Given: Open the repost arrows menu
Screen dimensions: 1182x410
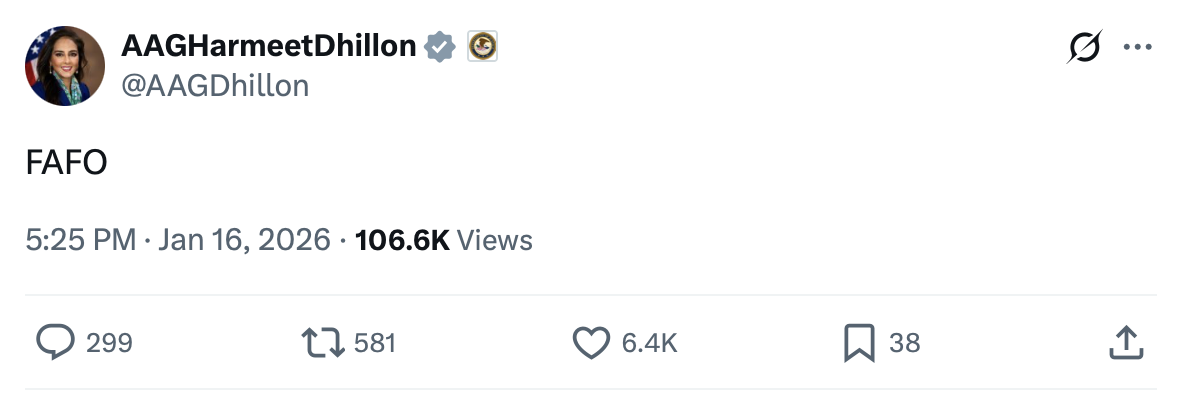Looking at the screenshot, I should 323,343.
